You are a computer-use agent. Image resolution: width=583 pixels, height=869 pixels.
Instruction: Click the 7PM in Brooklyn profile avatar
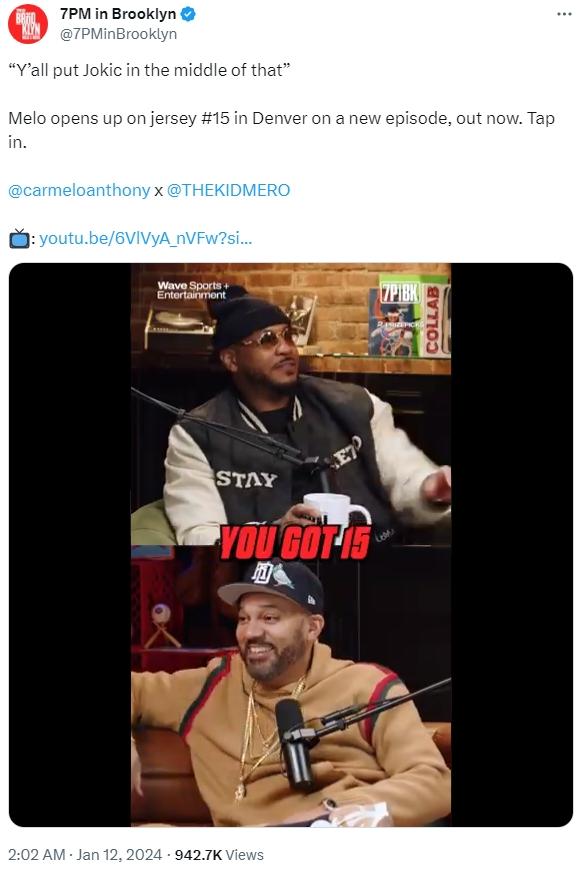pyautogui.click(x=28, y=24)
